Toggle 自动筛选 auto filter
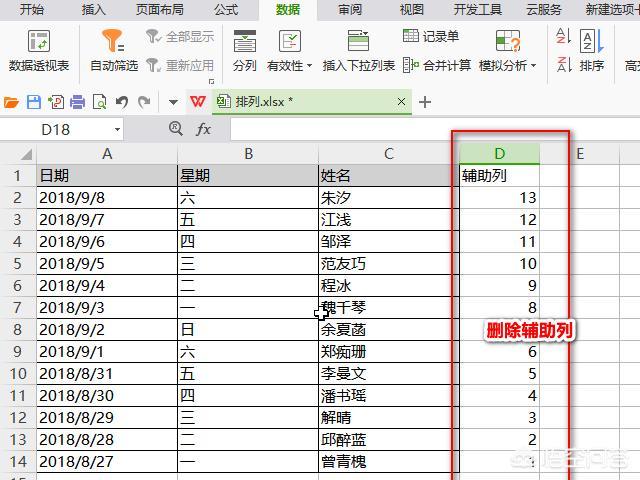The height and width of the screenshot is (480, 640). pyautogui.click(x=113, y=51)
